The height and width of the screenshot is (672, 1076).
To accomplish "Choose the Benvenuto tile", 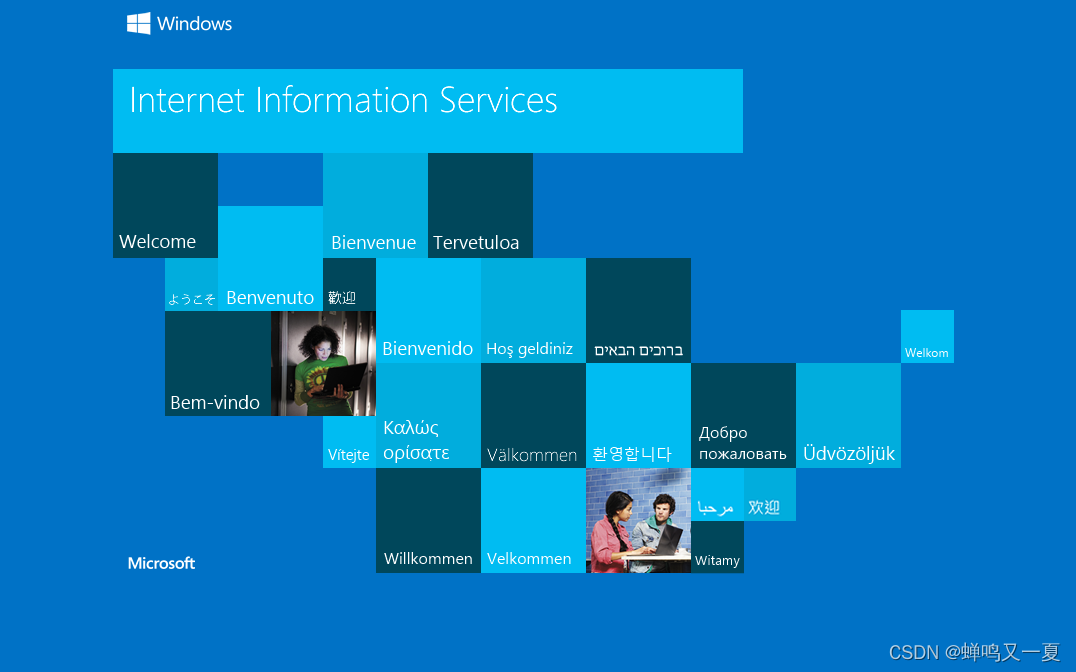I will pyautogui.click(x=270, y=258).
